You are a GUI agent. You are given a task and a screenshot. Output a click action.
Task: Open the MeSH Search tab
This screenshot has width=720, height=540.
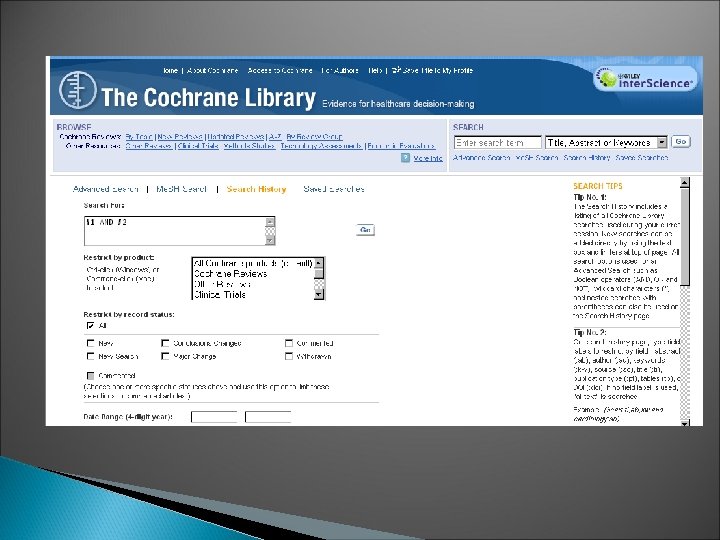(x=181, y=189)
